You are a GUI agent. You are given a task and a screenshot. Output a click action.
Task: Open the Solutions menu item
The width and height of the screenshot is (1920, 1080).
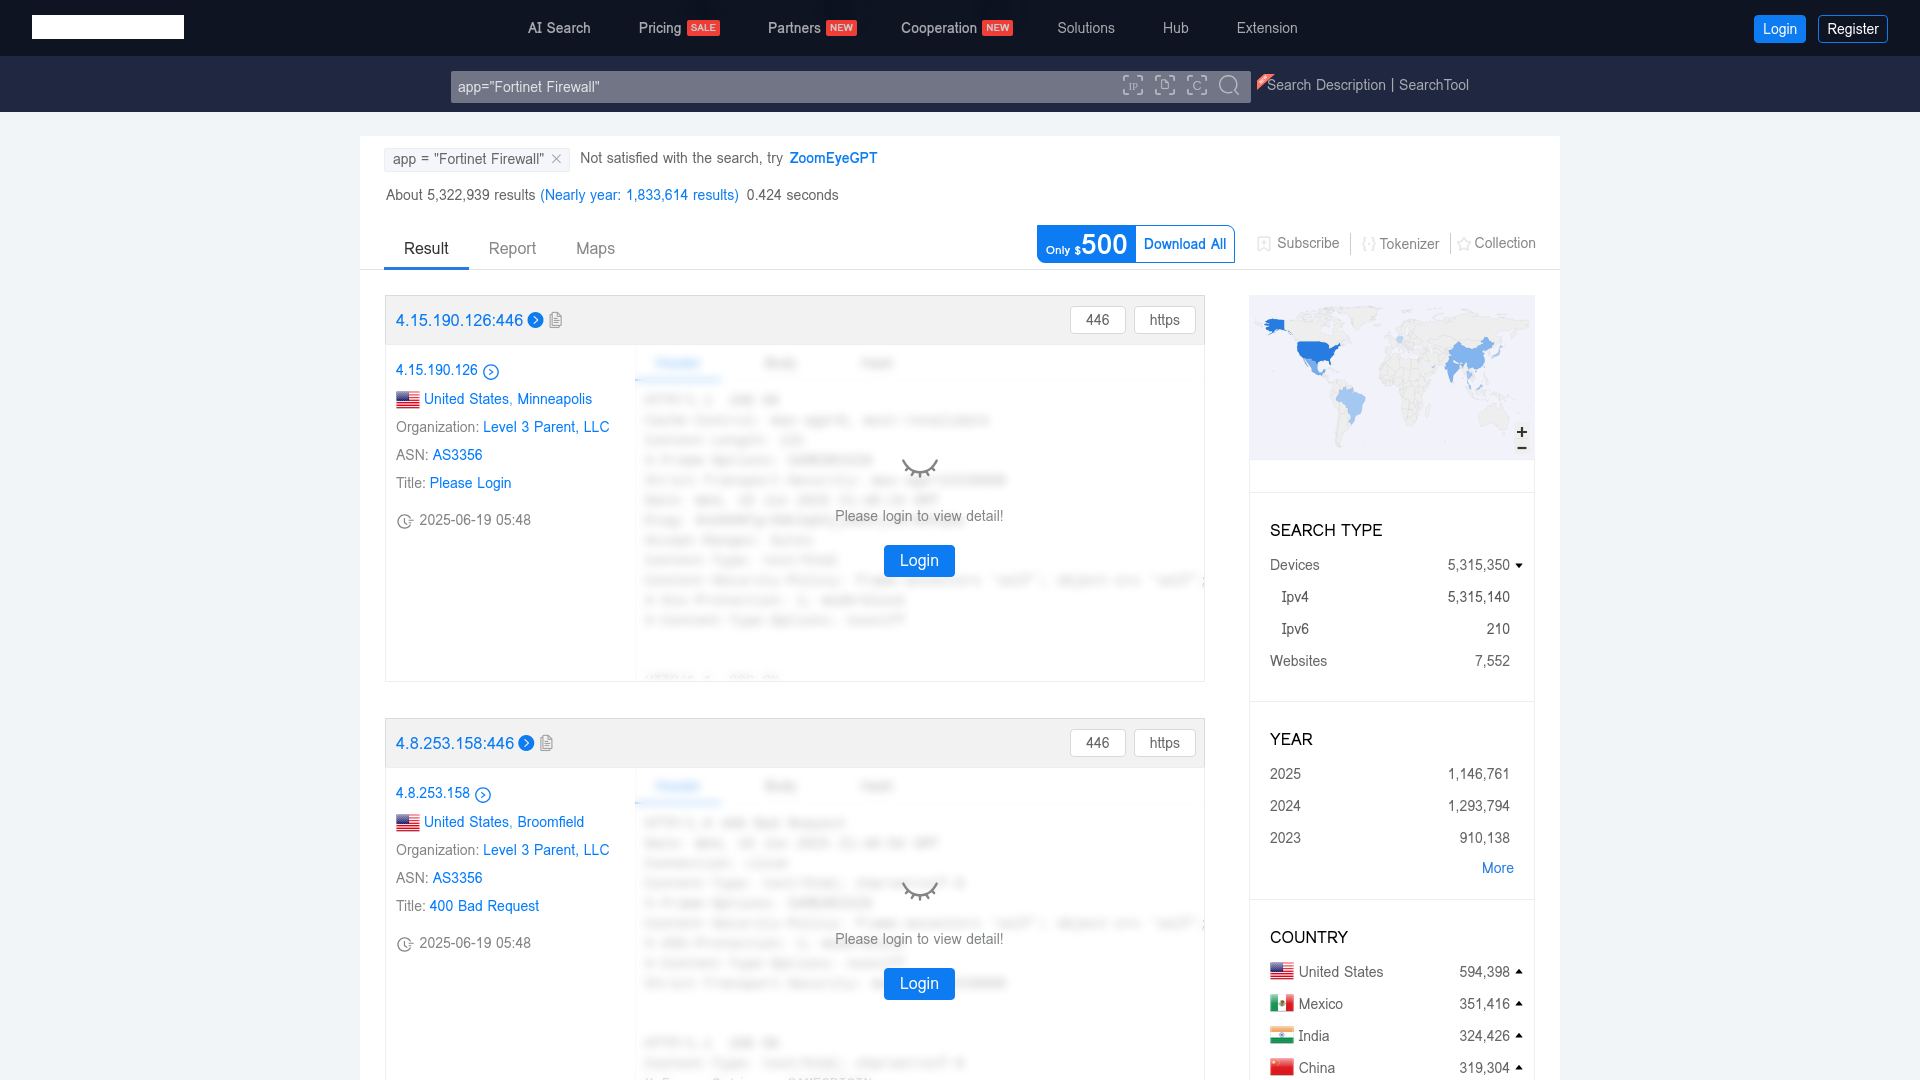pyautogui.click(x=1086, y=28)
